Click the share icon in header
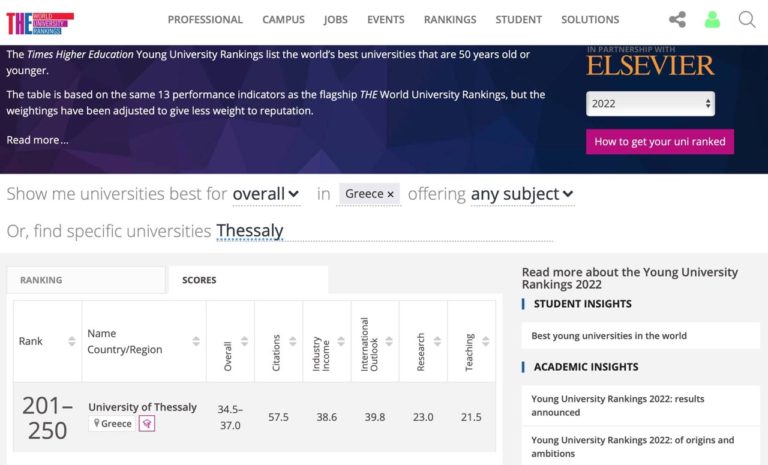This screenshot has height=465, width=768. (x=677, y=20)
